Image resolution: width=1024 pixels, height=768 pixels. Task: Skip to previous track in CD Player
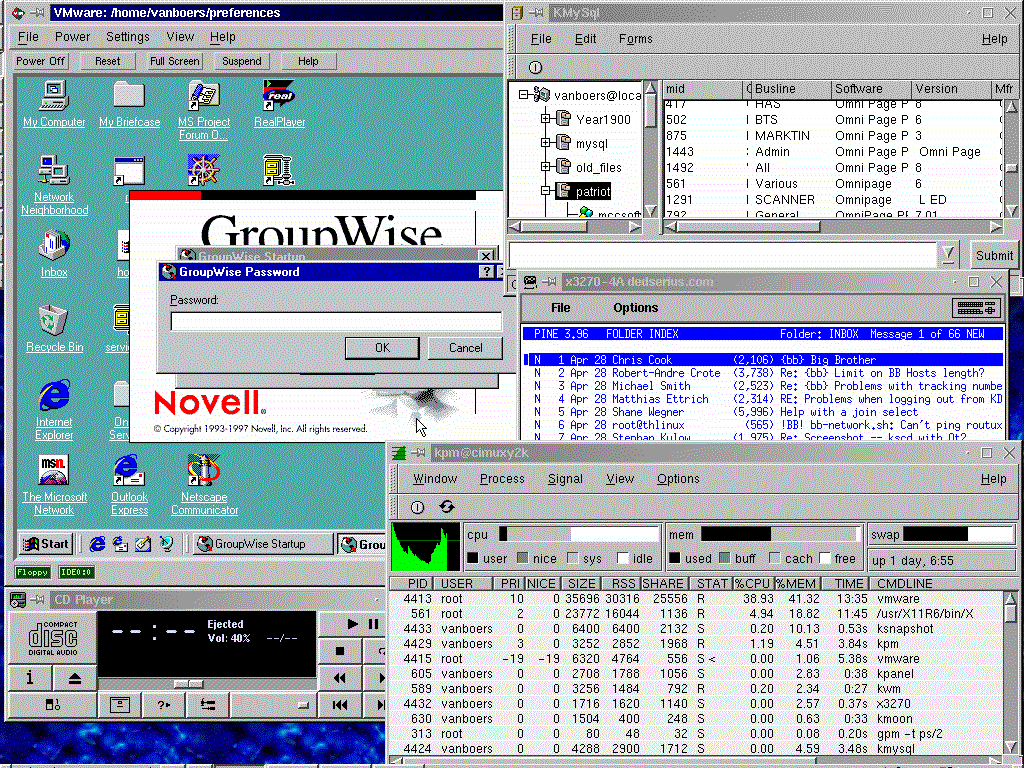pos(339,705)
